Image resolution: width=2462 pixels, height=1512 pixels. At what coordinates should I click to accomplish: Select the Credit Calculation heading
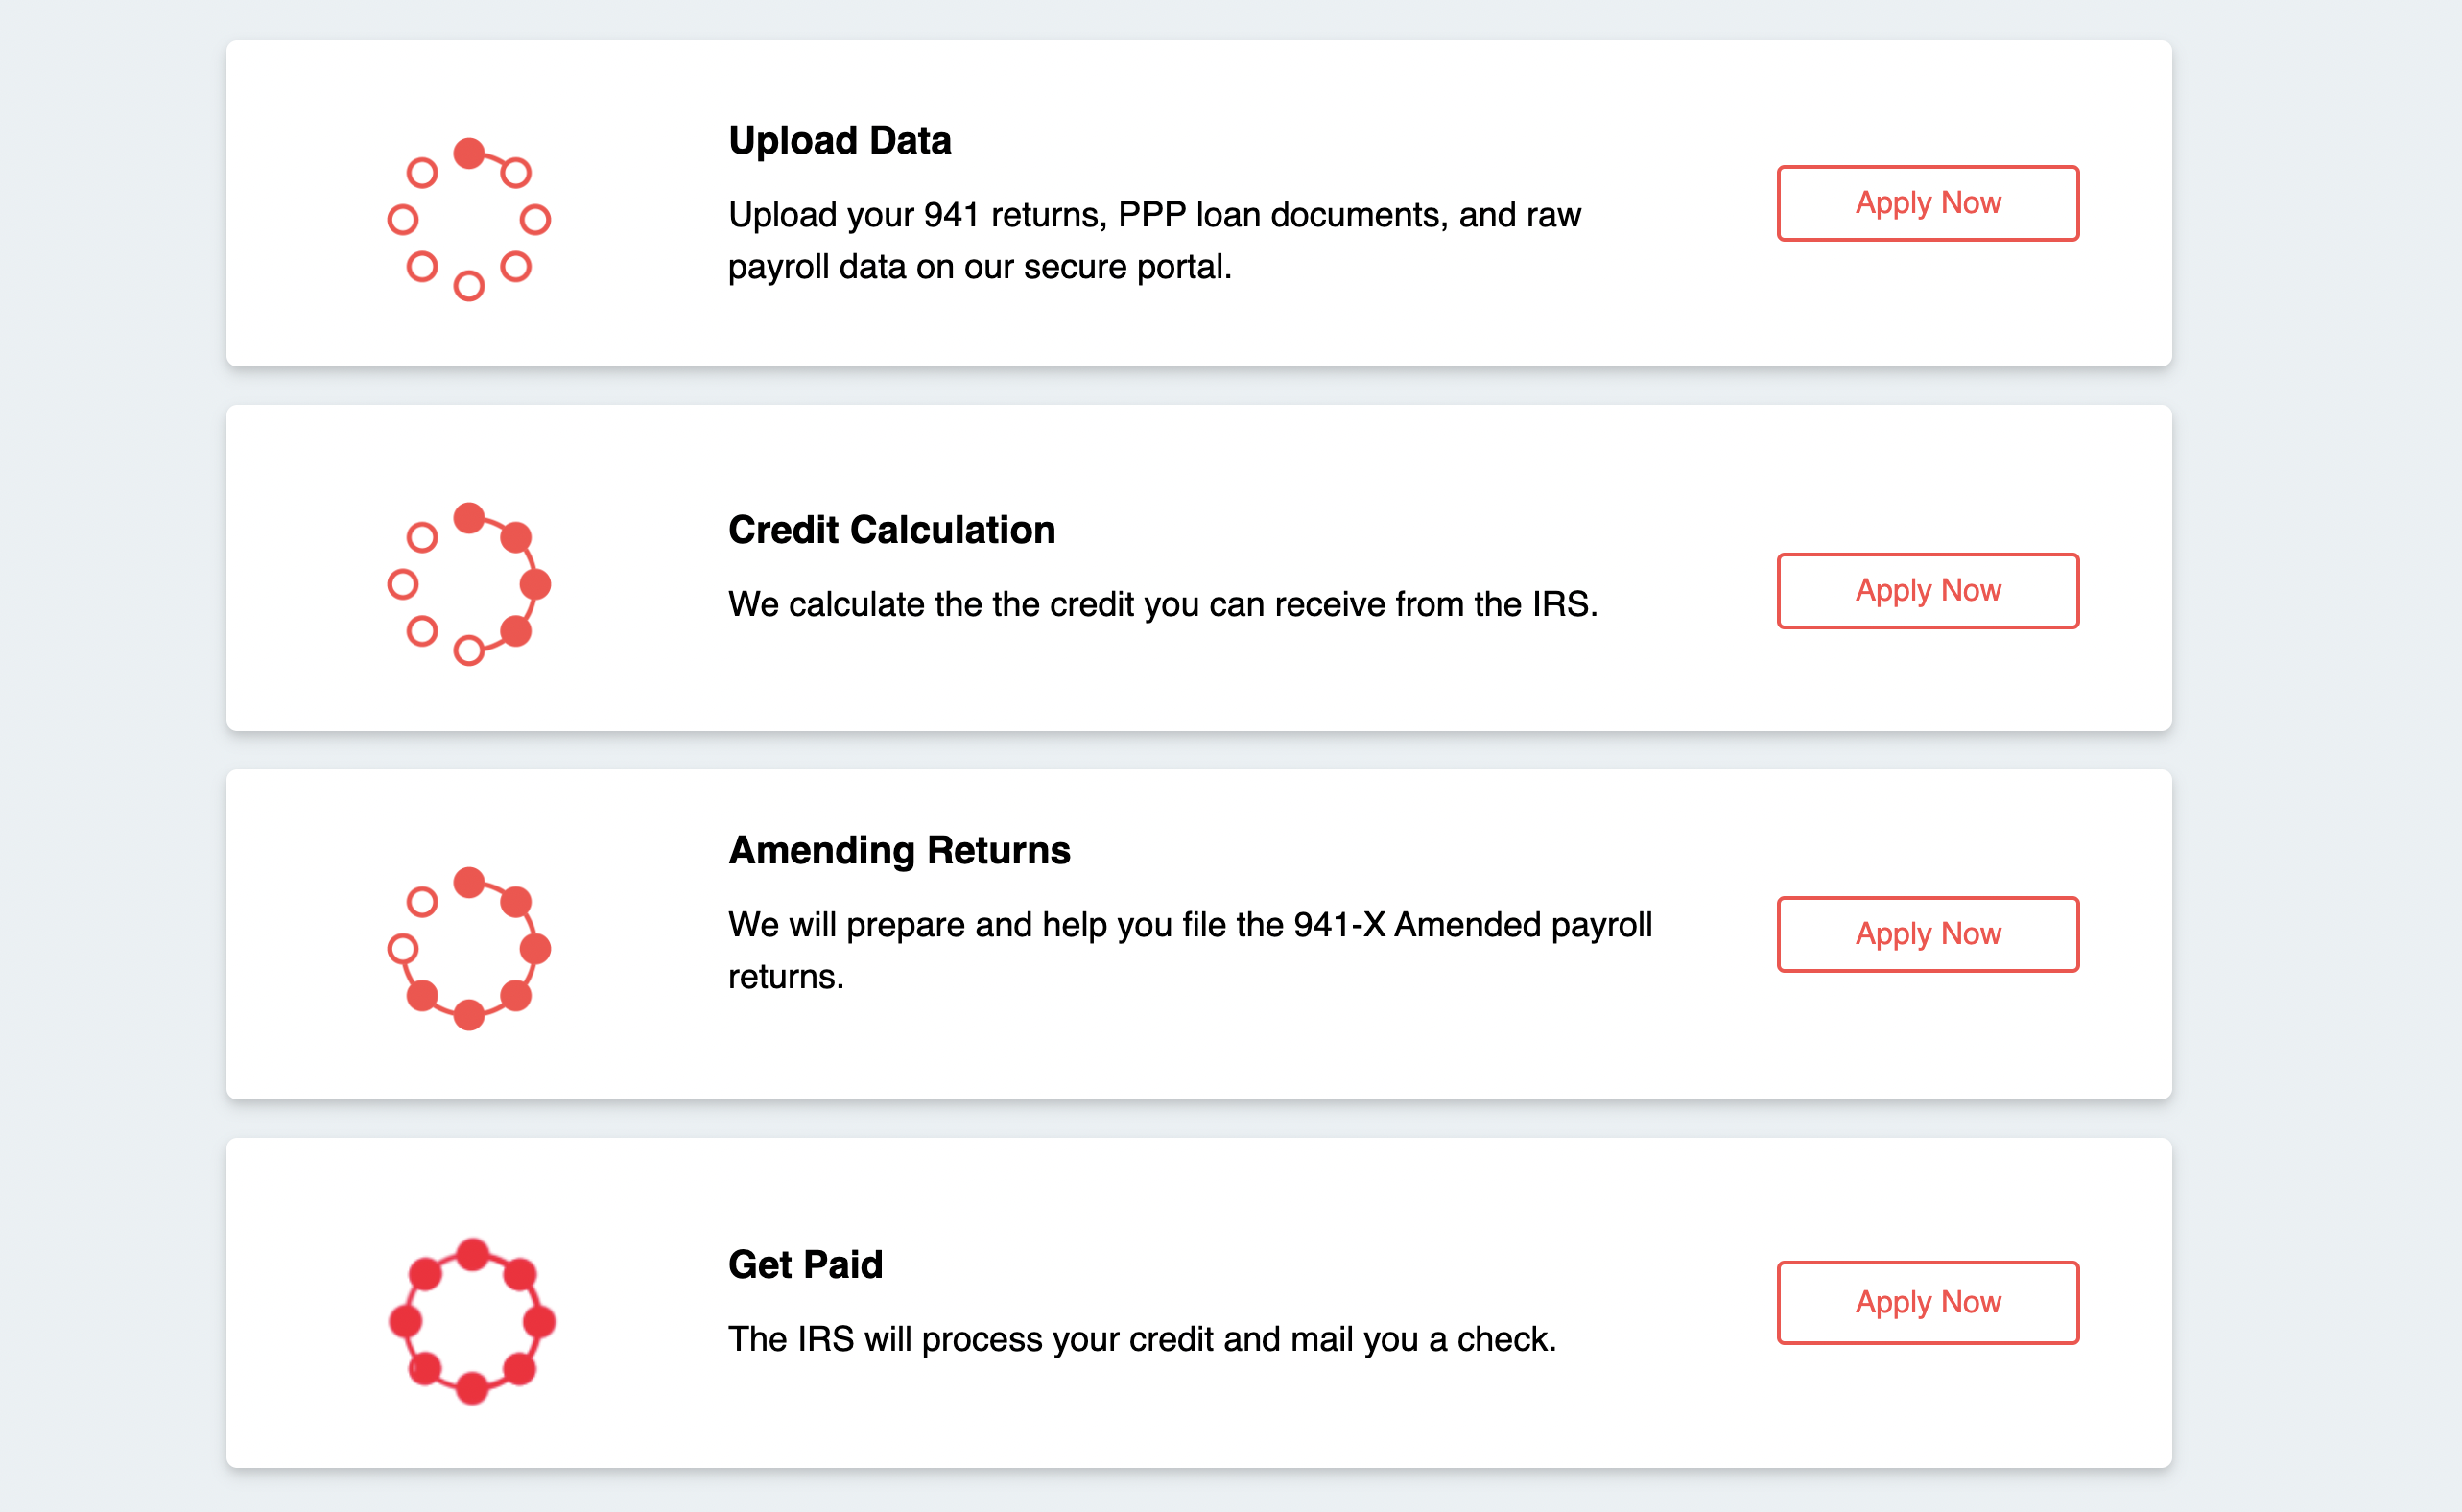(891, 530)
